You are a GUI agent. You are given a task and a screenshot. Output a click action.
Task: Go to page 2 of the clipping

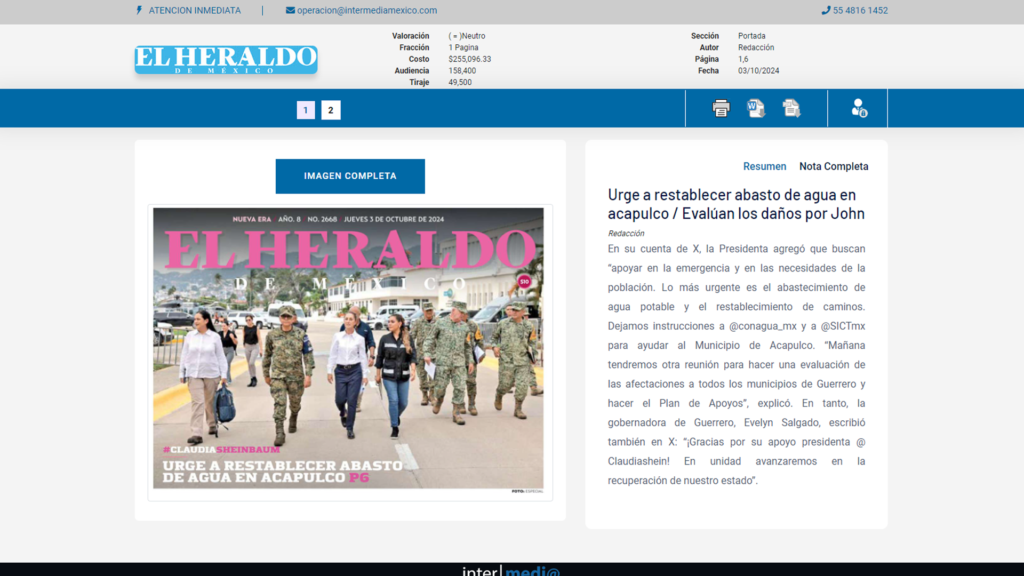[x=330, y=110]
